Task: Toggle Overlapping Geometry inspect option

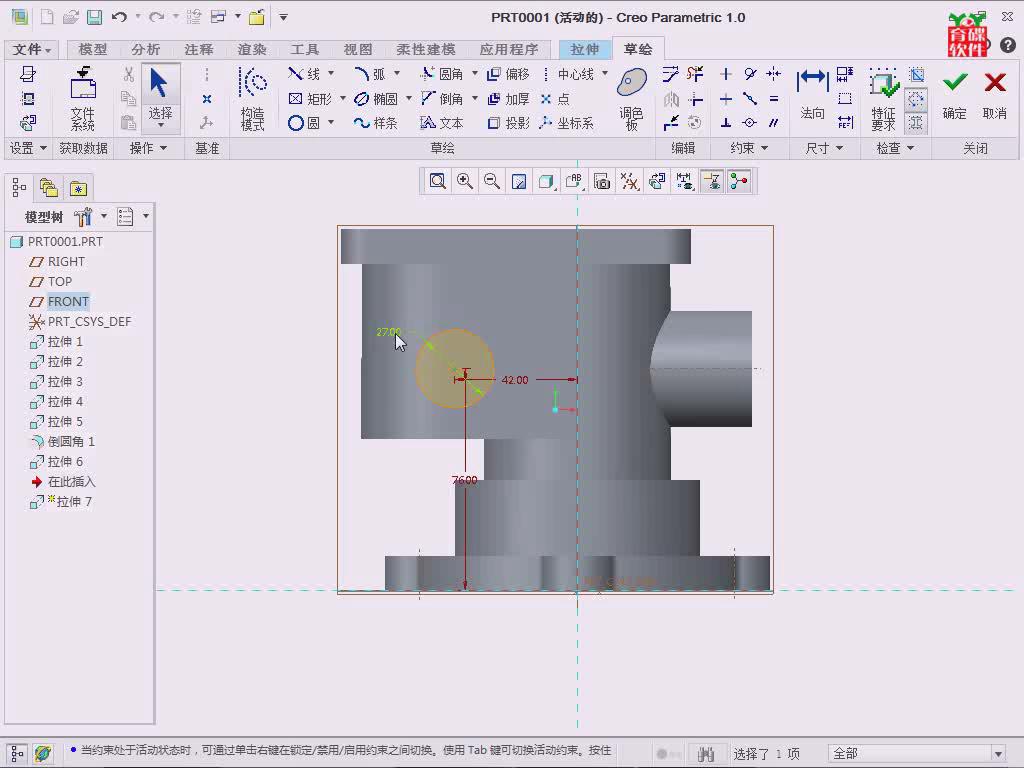Action: pyautogui.click(x=916, y=123)
